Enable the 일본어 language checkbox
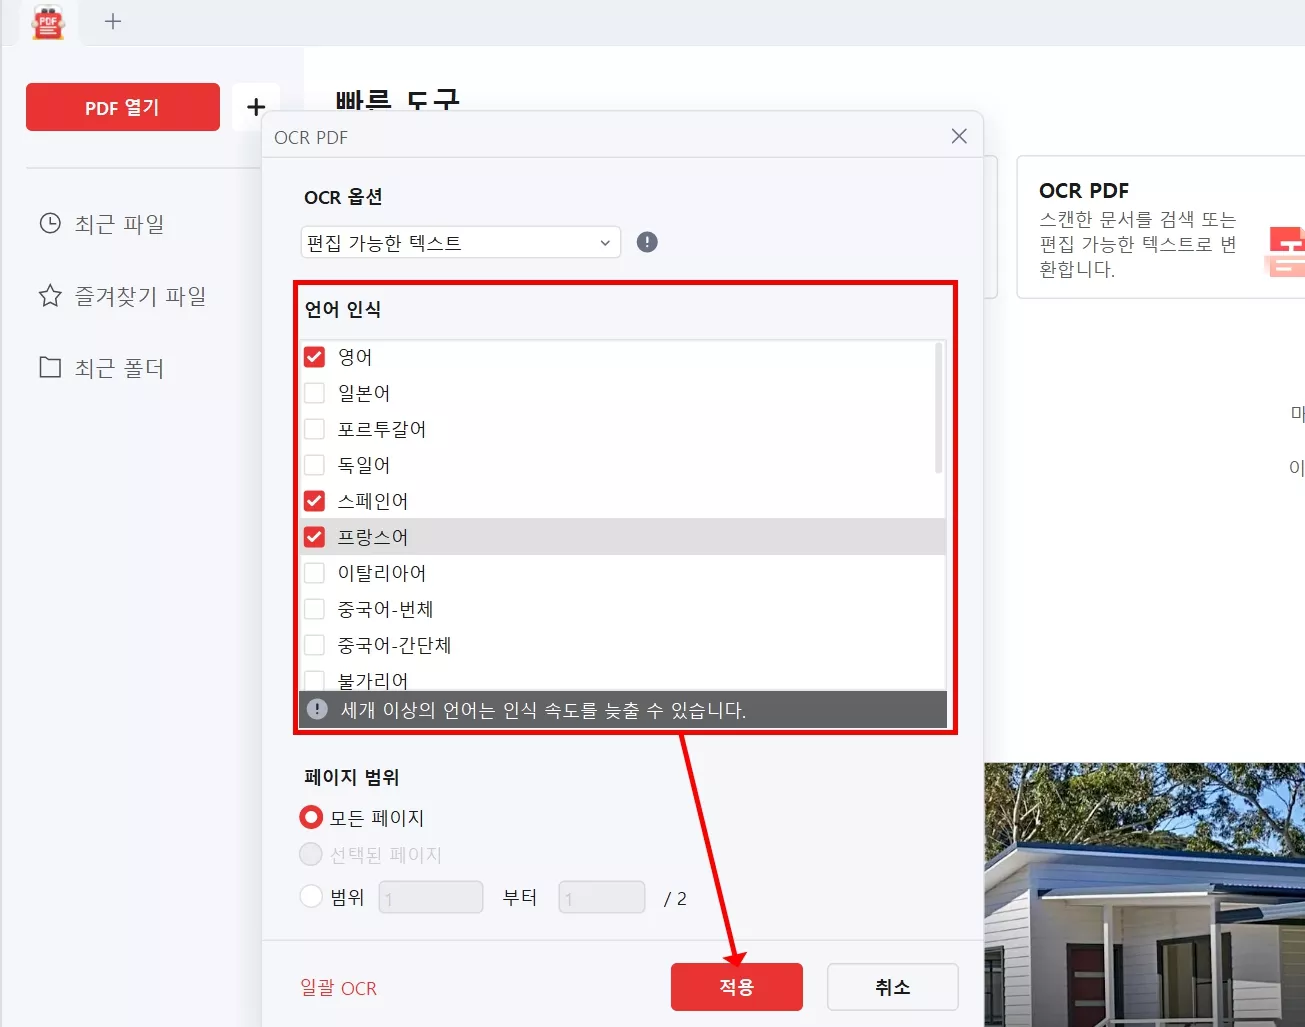This screenshot has height=1027, width=1305. pos(314,392)
